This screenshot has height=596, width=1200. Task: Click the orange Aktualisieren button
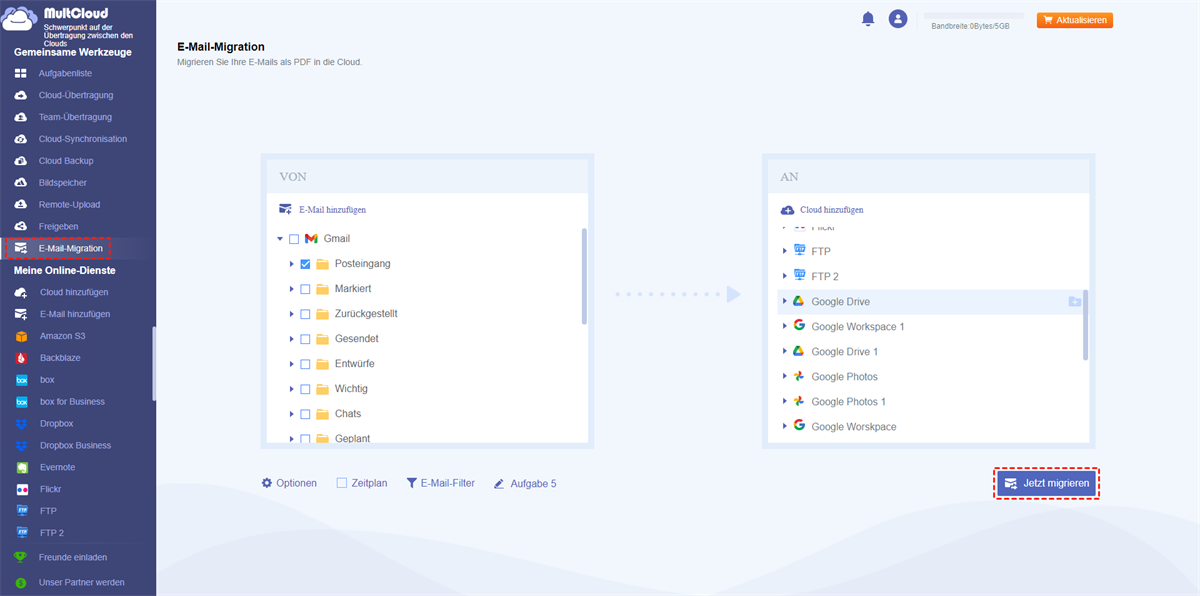[x=1075, y=20]
